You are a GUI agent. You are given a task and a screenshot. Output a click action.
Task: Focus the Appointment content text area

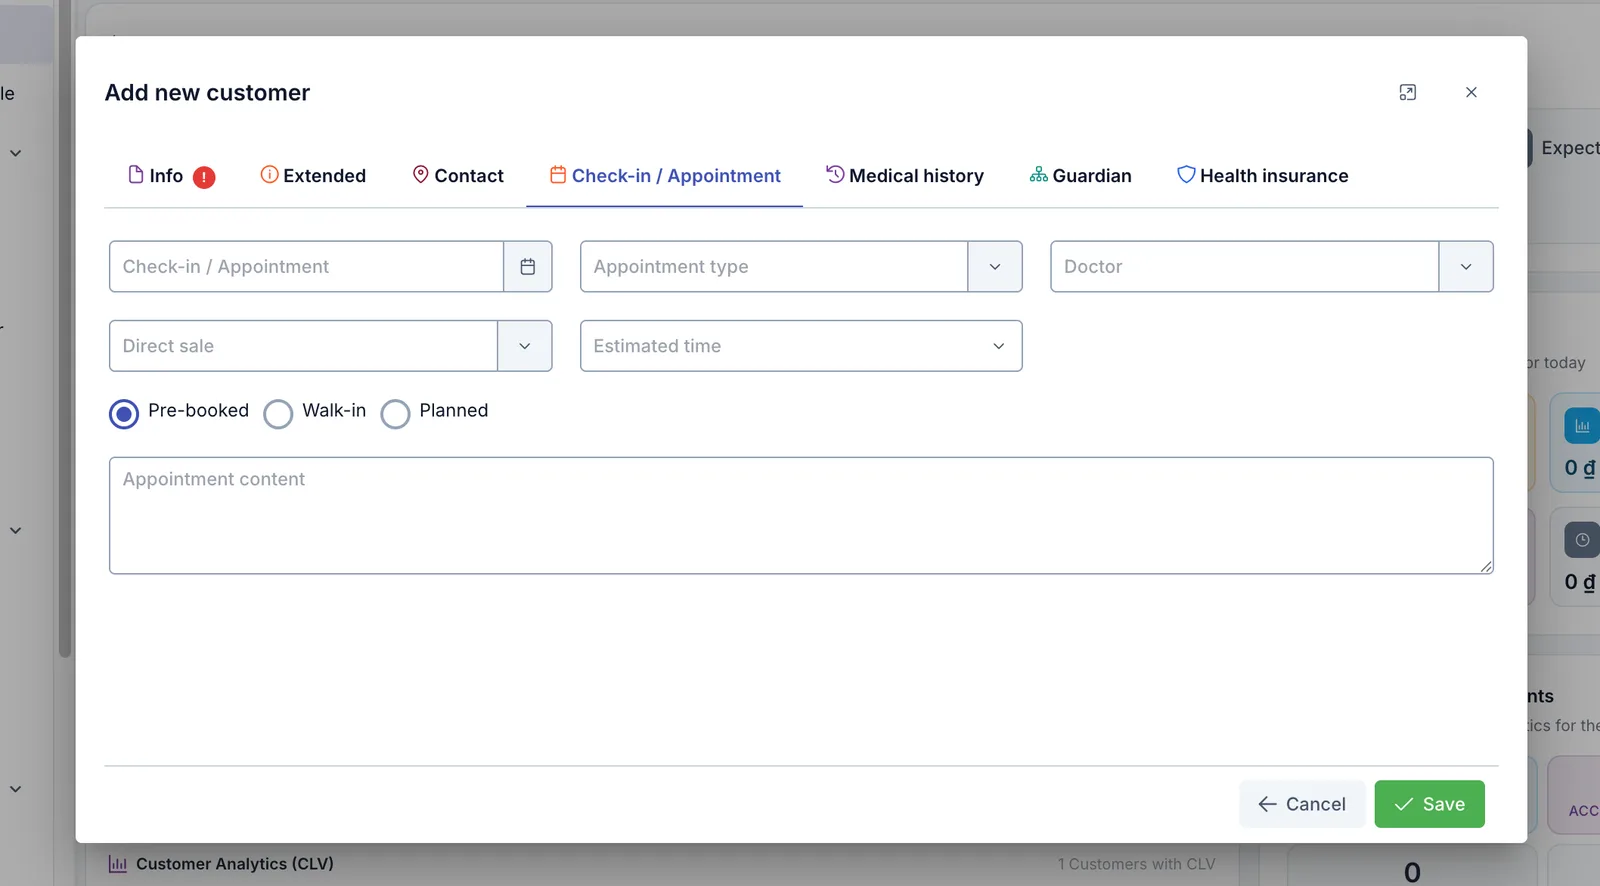(x=801, y=516)
